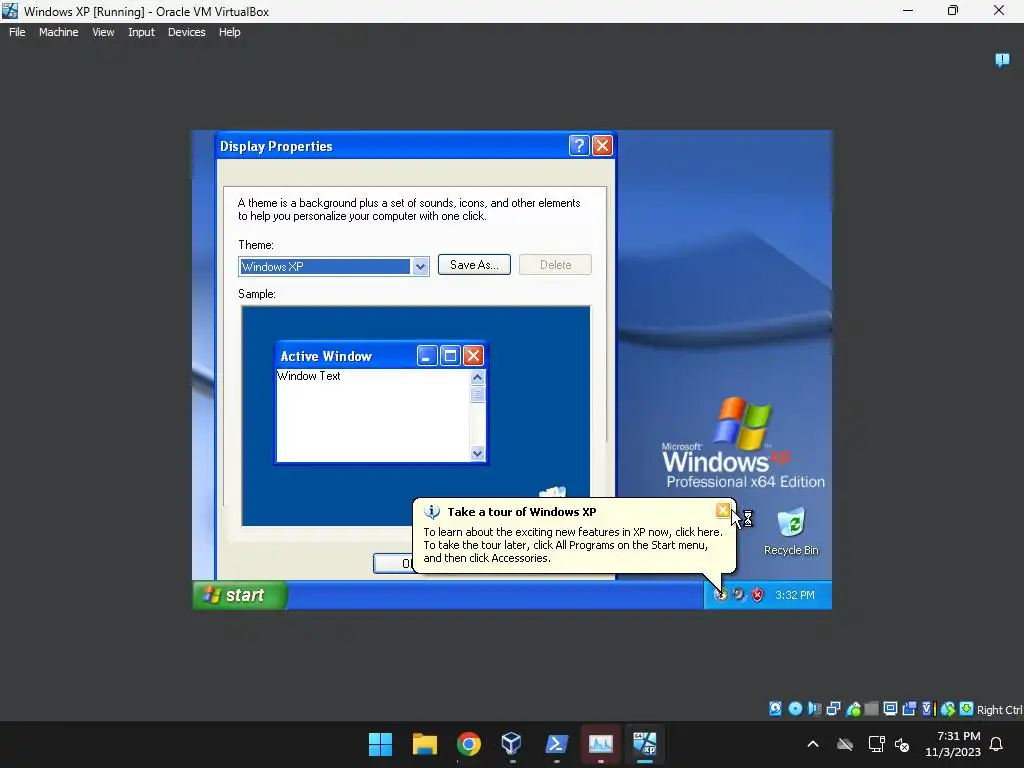Screen dimensions: 1024x768
Task: Open the VirtualBox File menu
Action: click(17, 32)
